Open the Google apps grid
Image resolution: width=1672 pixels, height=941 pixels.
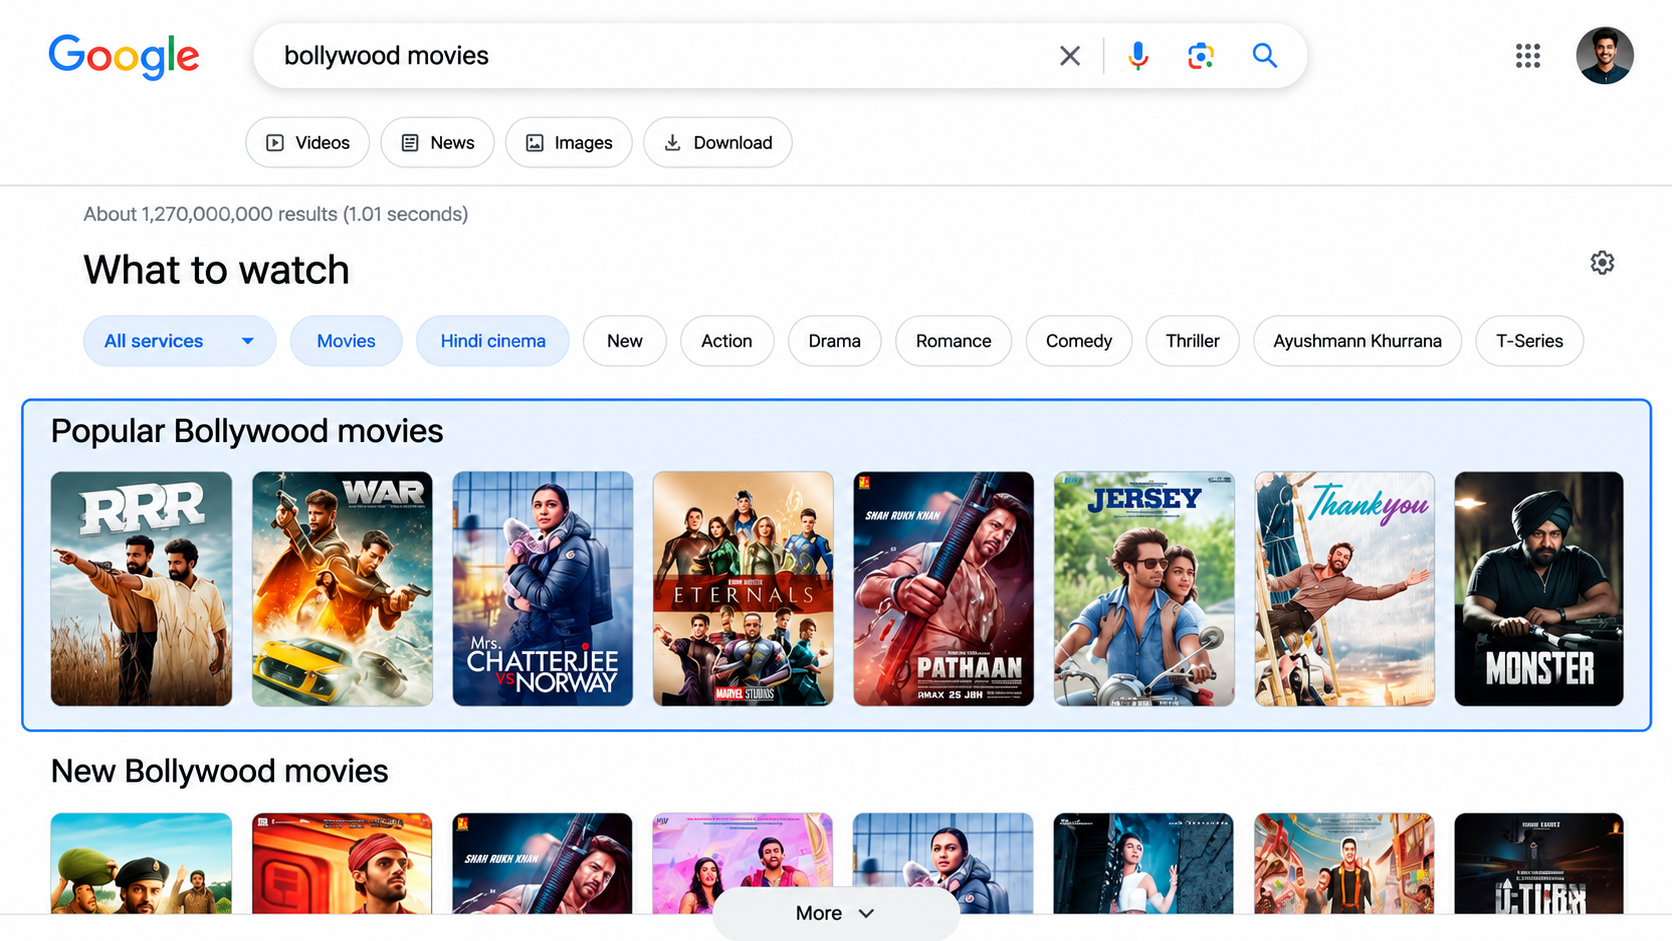[x=1528, y=56]
